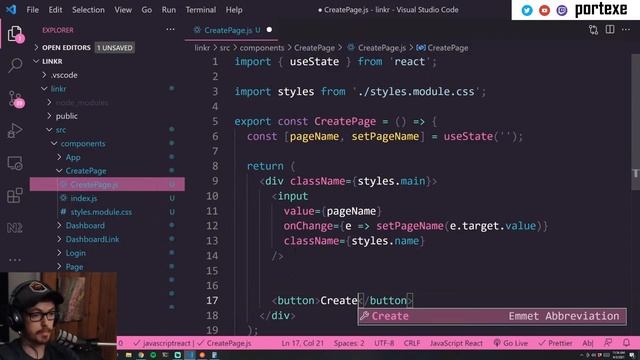640x360 pixels.
Task: Click the editor vertical scrollbar
Action: point(635,122)
